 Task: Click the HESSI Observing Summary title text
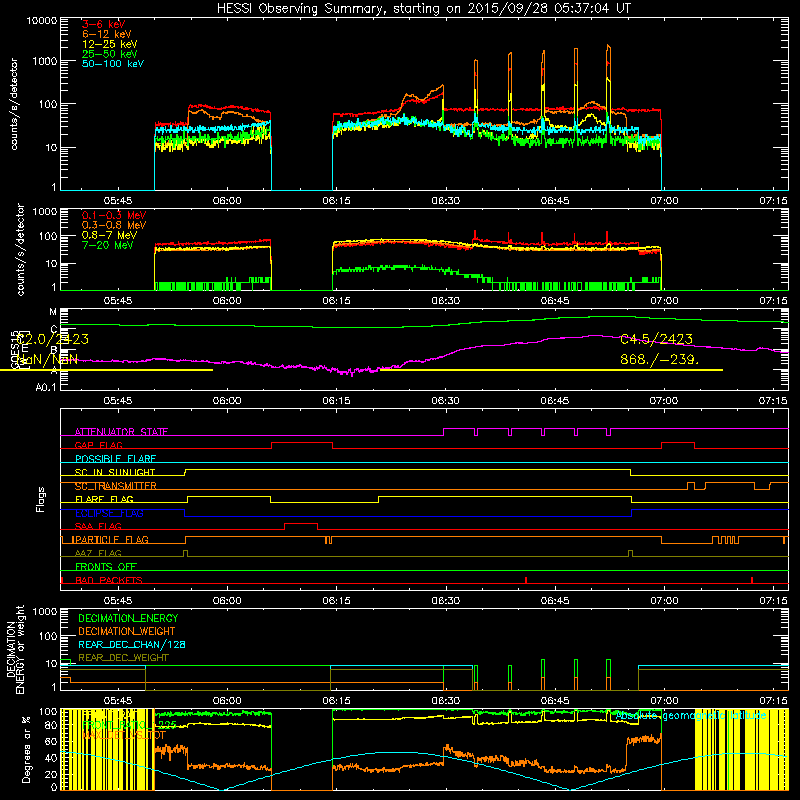tap(423, 8)
